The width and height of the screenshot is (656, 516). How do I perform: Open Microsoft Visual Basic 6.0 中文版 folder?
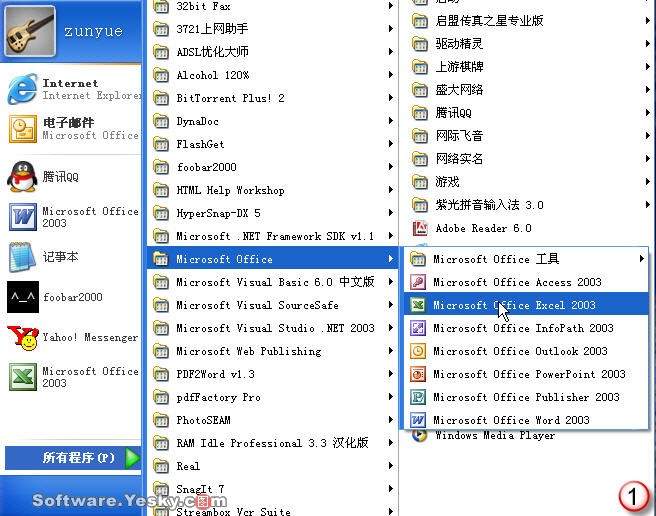coord(273,282)
